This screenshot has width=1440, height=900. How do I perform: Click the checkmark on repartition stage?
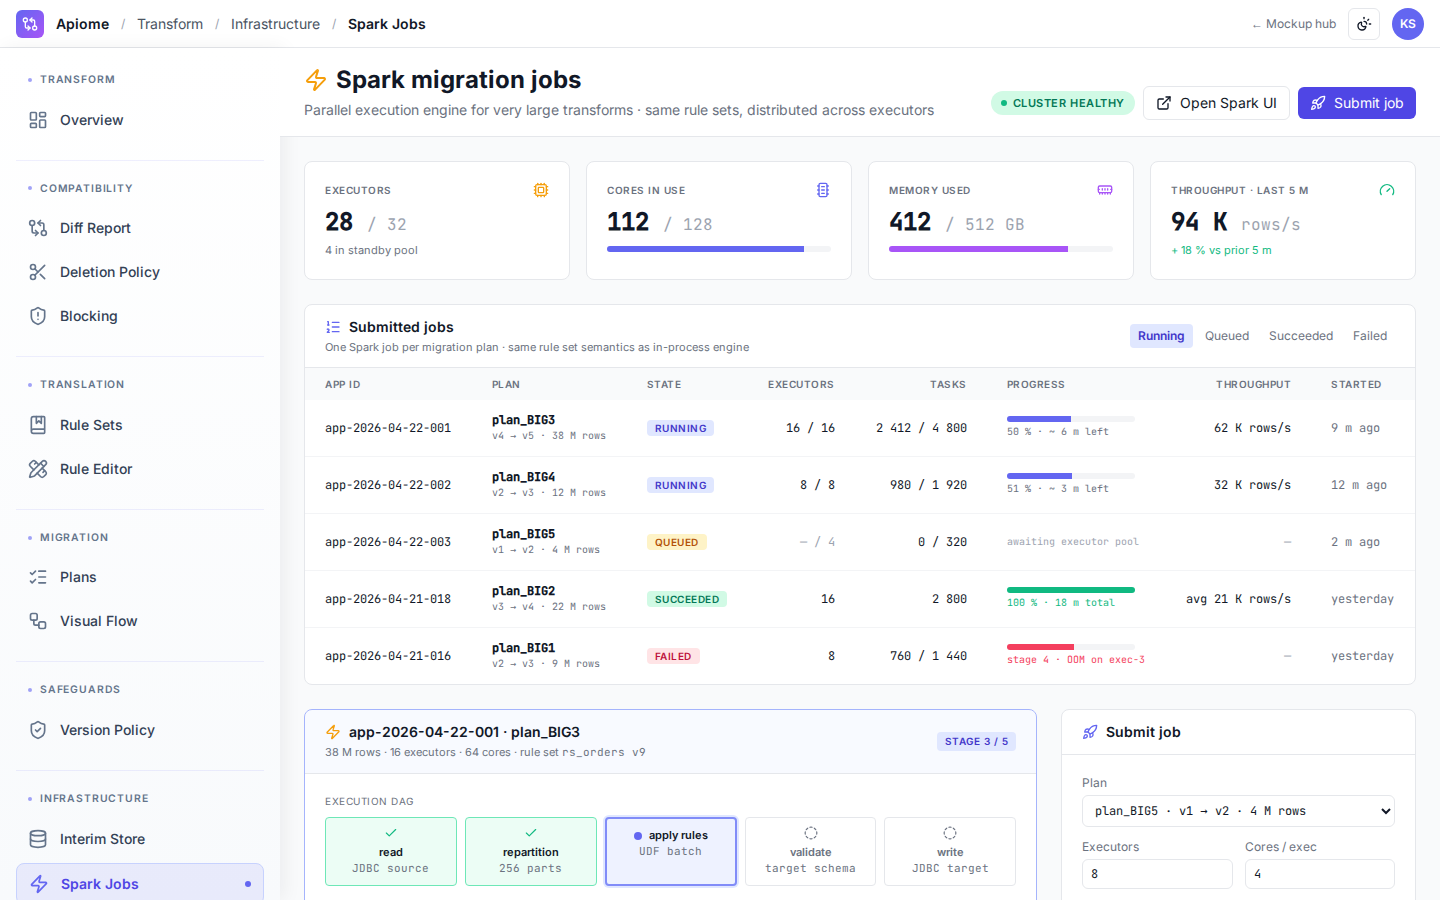coord(531,833)
